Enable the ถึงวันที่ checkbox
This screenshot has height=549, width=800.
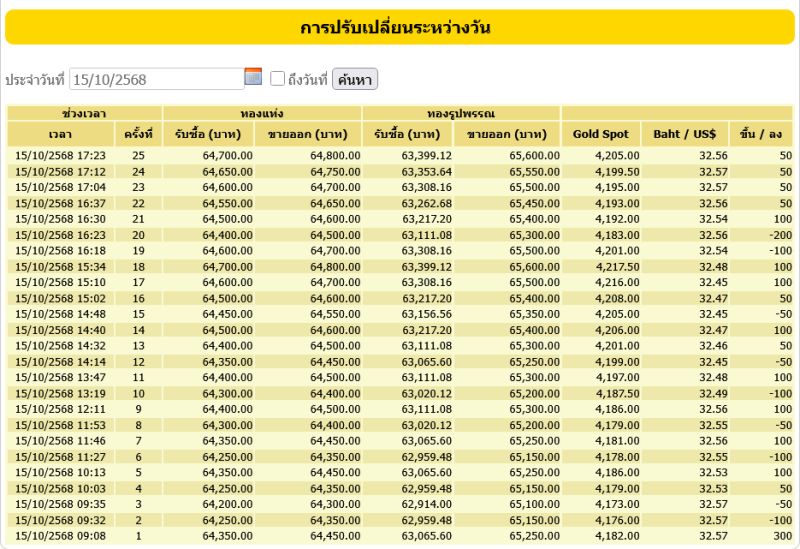(278, 79)
